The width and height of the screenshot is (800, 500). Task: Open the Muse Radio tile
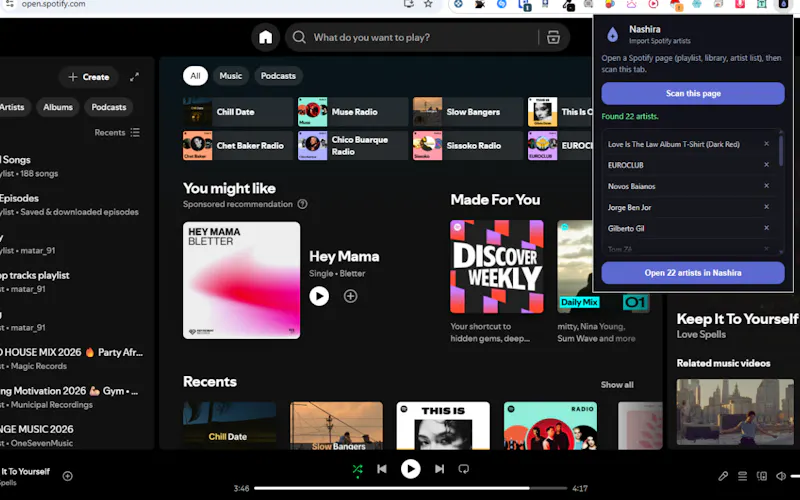click(353, 112)
